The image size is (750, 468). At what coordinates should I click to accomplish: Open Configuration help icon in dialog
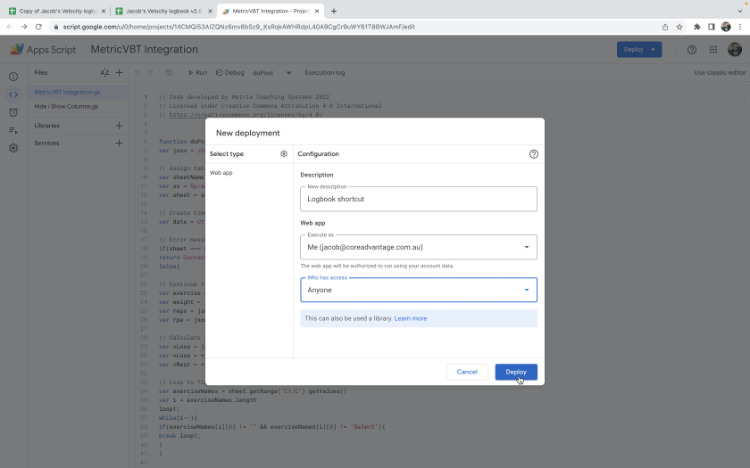533,154
